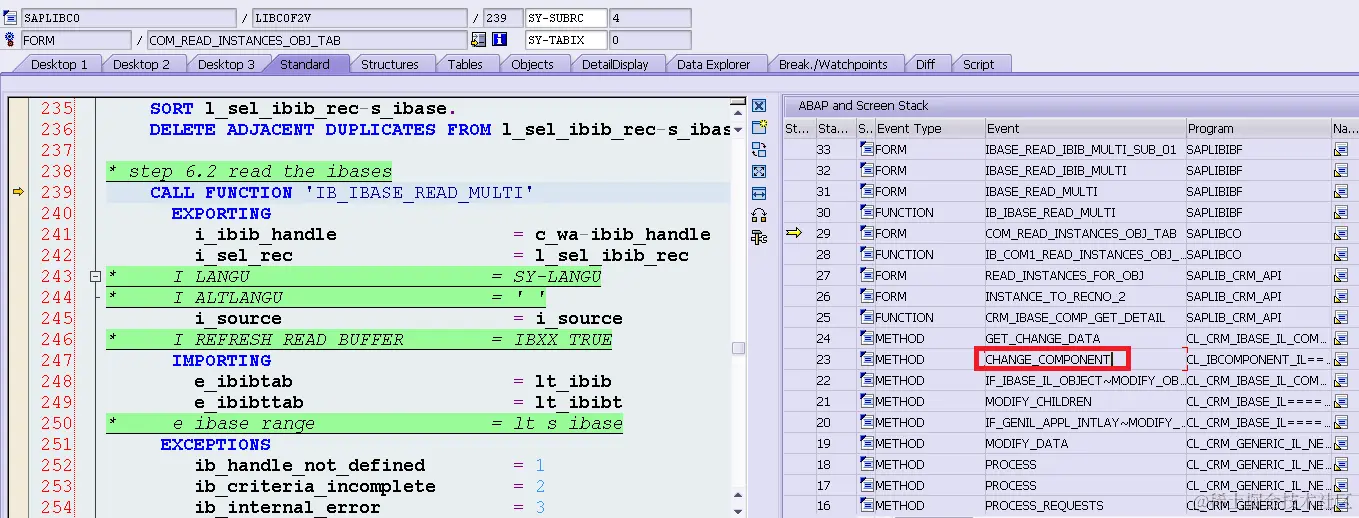Click the headset services icon on side toolbar

coord(759,215)
